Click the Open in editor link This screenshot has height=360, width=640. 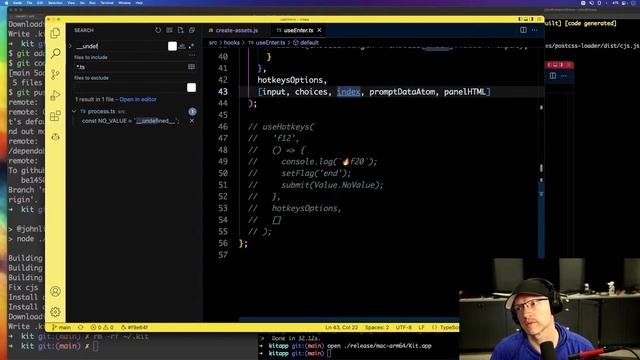pyautogui.click(x=138, y=99)
